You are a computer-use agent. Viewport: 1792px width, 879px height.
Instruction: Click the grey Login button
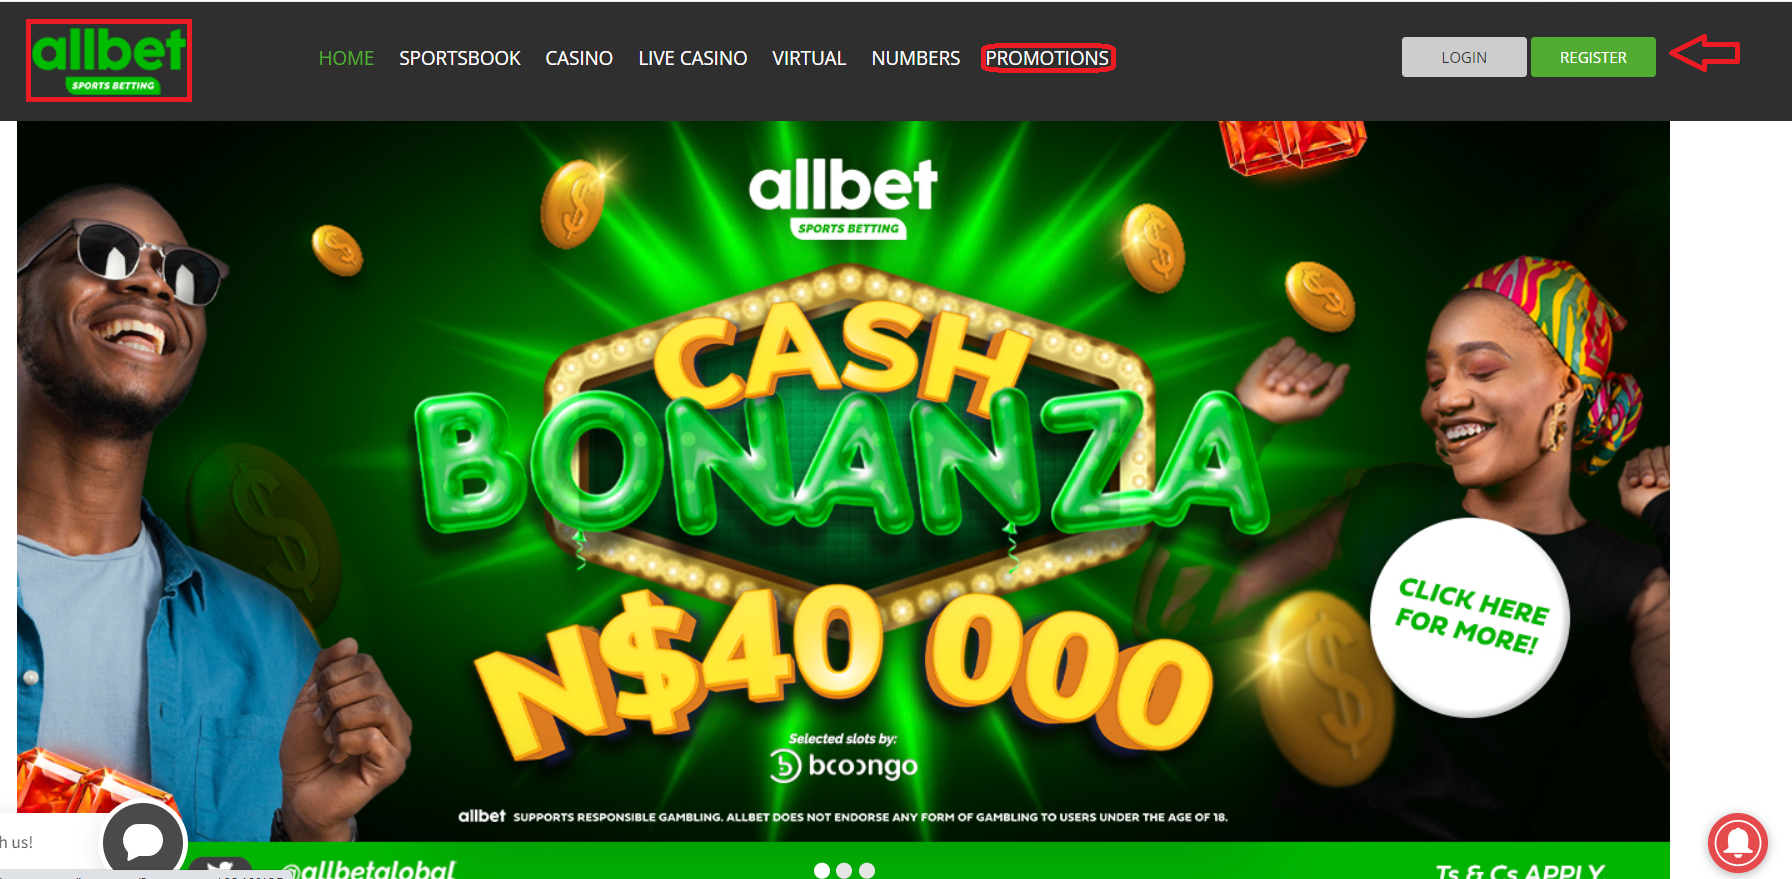[x=1464, y=57]
